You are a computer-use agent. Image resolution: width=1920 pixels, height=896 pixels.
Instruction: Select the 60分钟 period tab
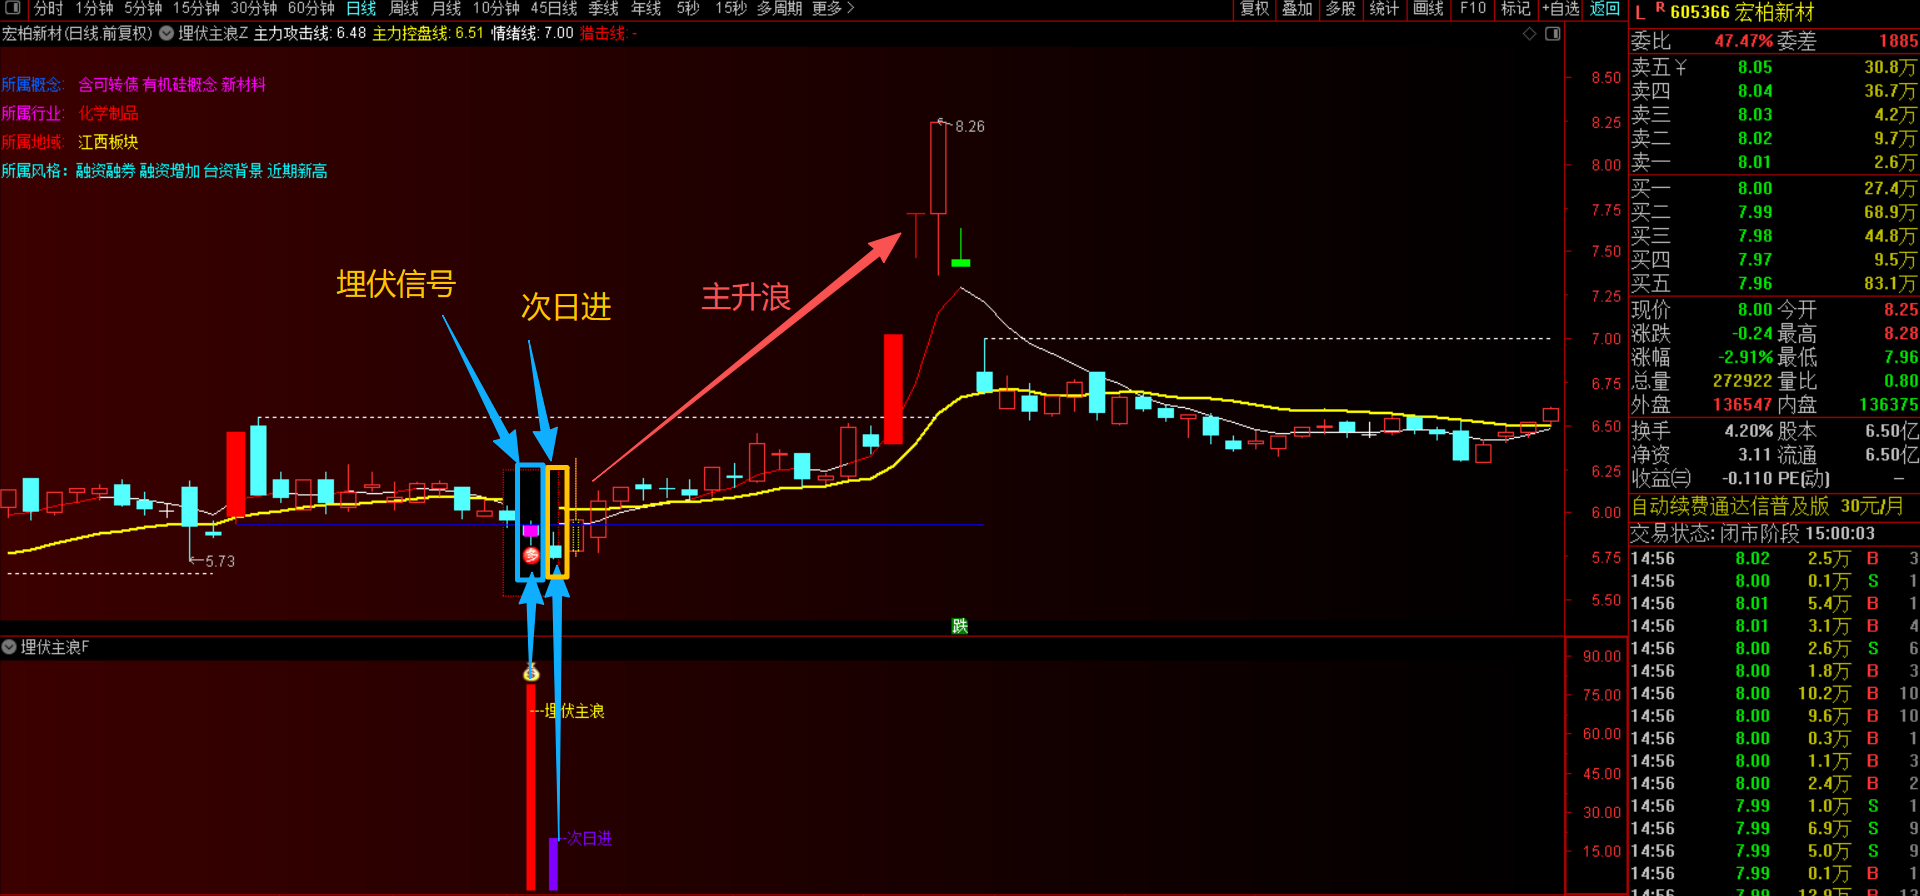[311, 8]
